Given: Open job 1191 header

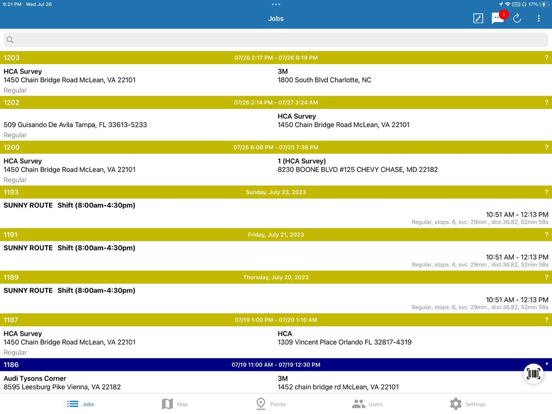Looking at the screenshot, I should coord(276,235).
